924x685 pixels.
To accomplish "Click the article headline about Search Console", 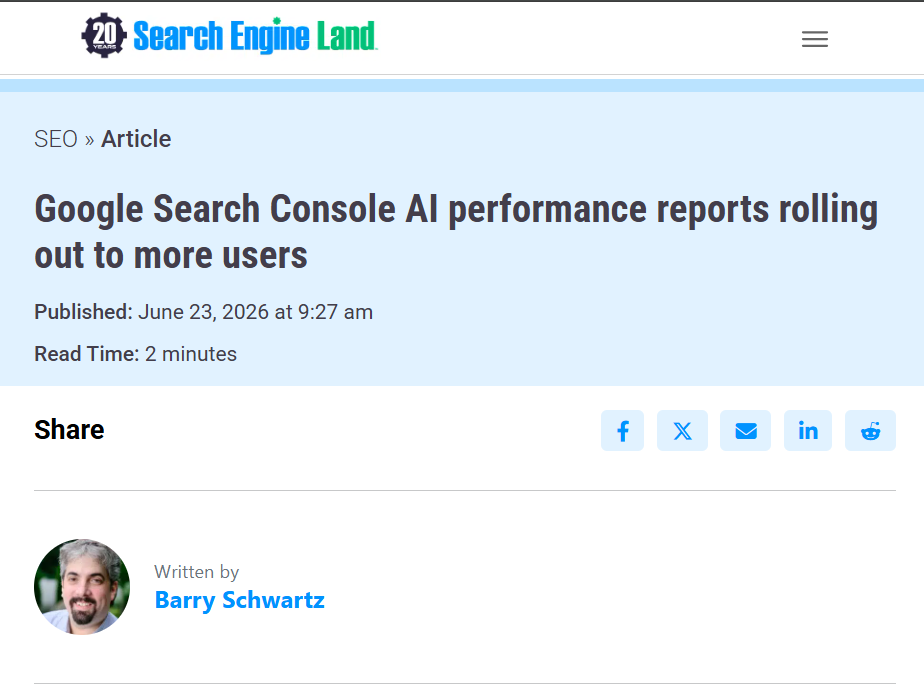I will (456, 232).
